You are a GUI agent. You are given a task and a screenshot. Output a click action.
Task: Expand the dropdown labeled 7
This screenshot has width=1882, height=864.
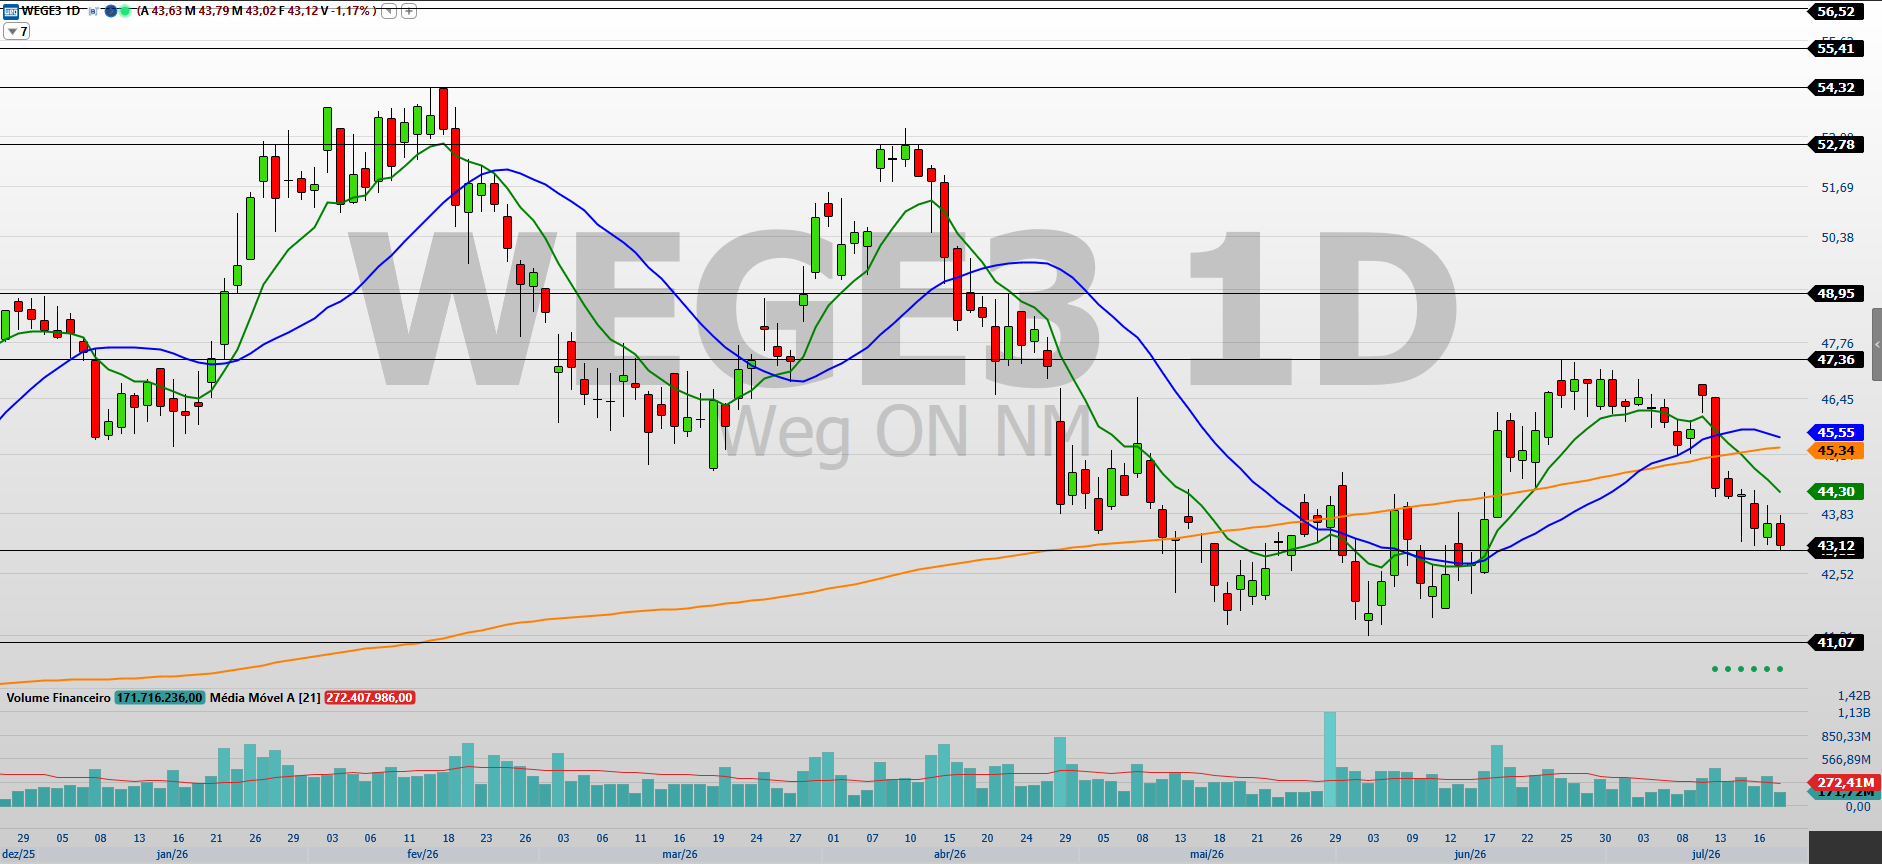pyautogui.click(x=17, y=31)
